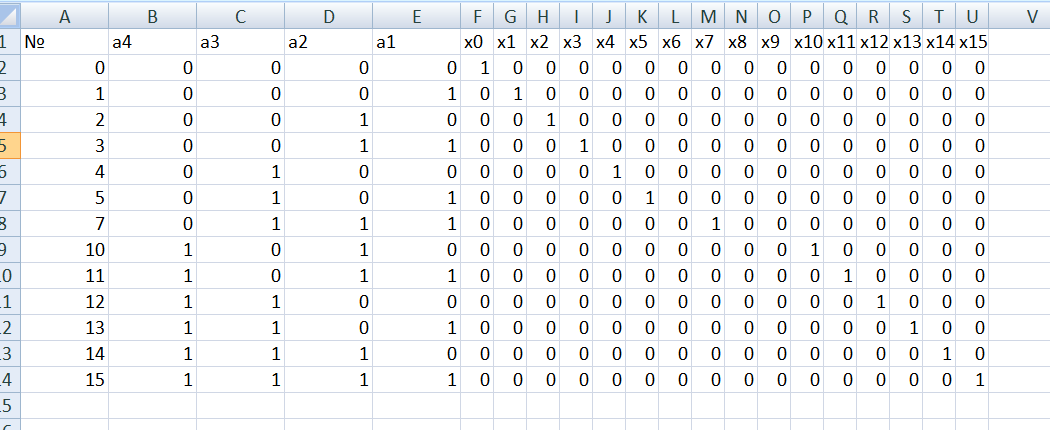Select the column E header
Screen dimensions: 1050x430
coord(416,16)
